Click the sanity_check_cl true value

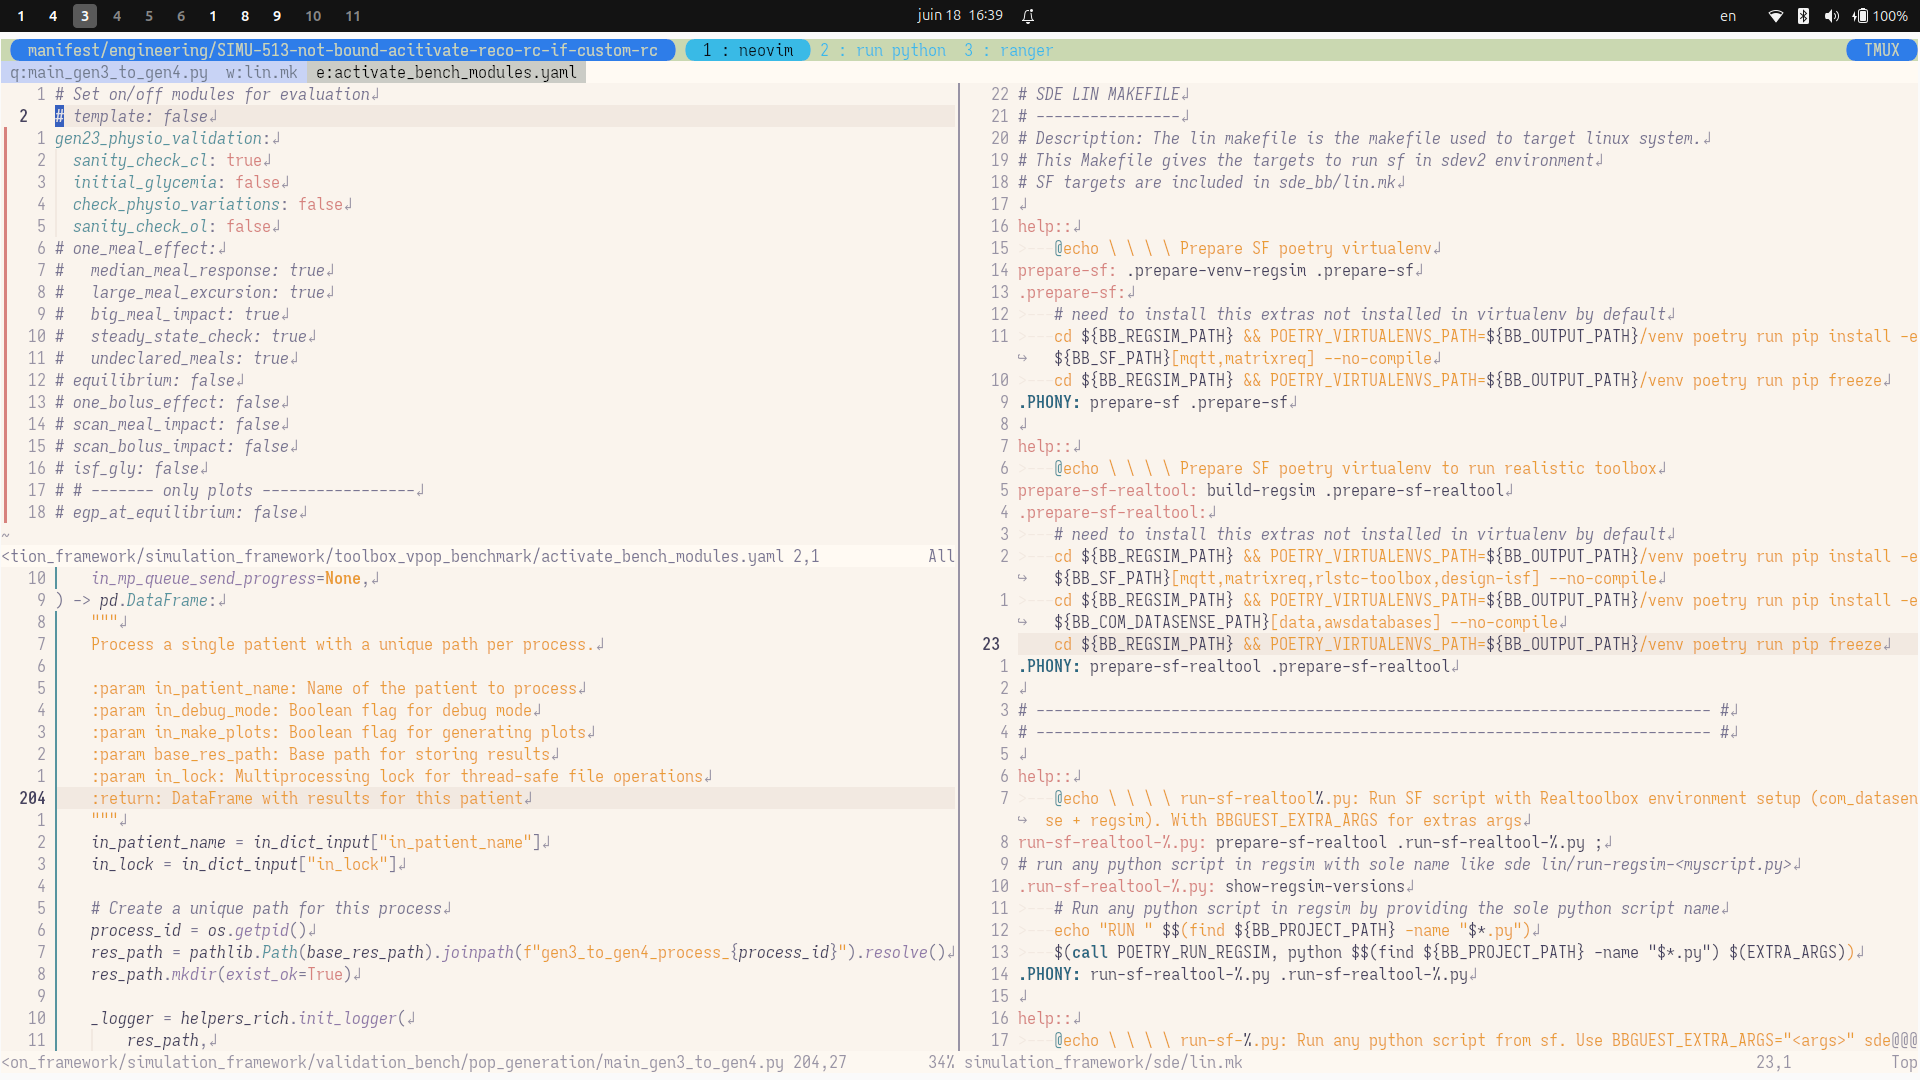(244, 160)
